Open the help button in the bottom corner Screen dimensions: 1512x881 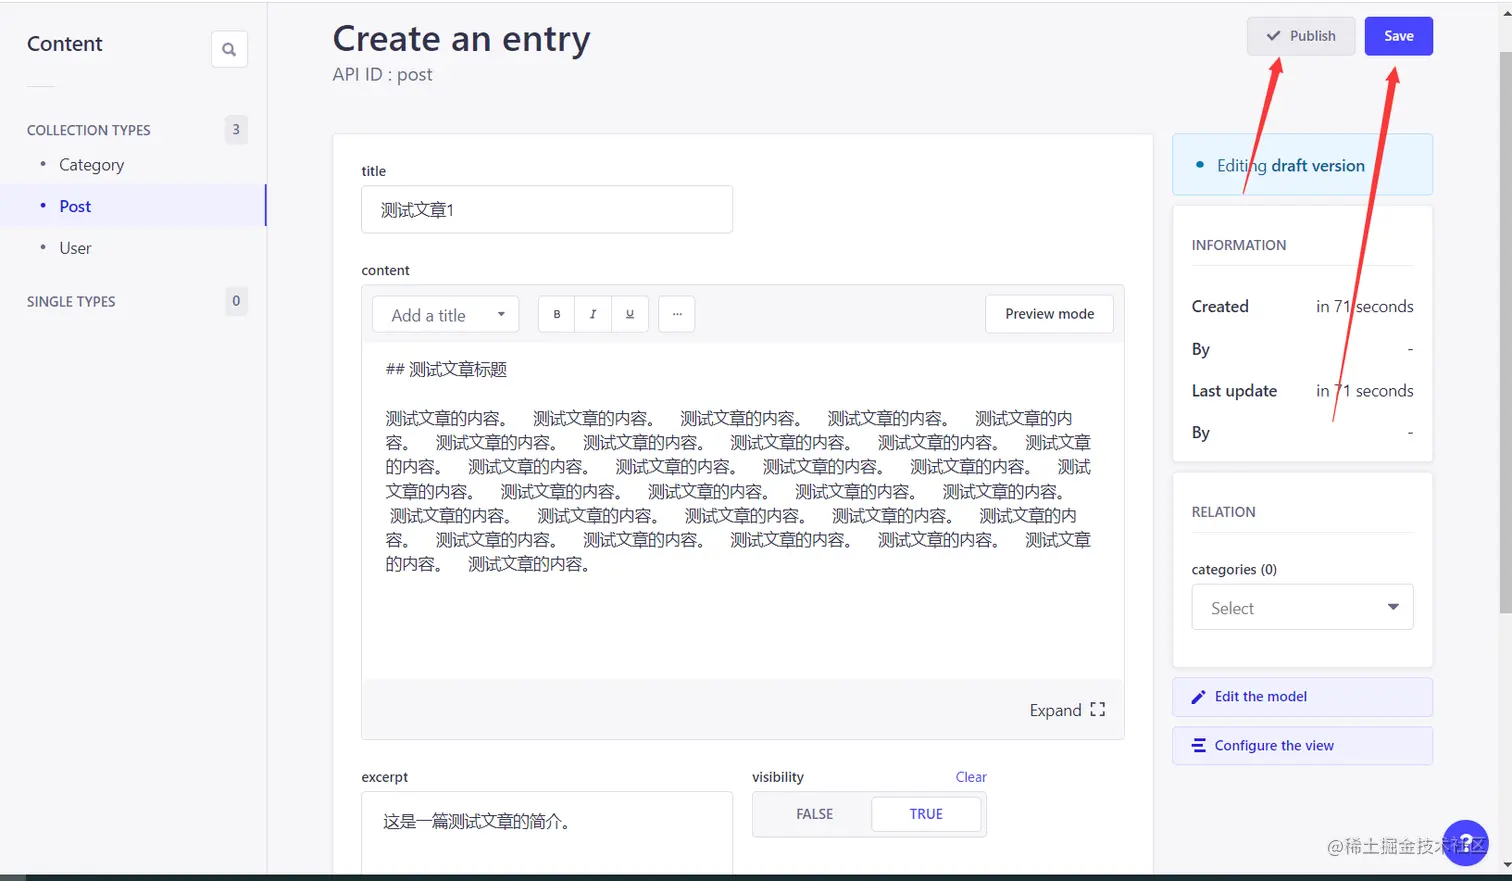pos(1465,843)
